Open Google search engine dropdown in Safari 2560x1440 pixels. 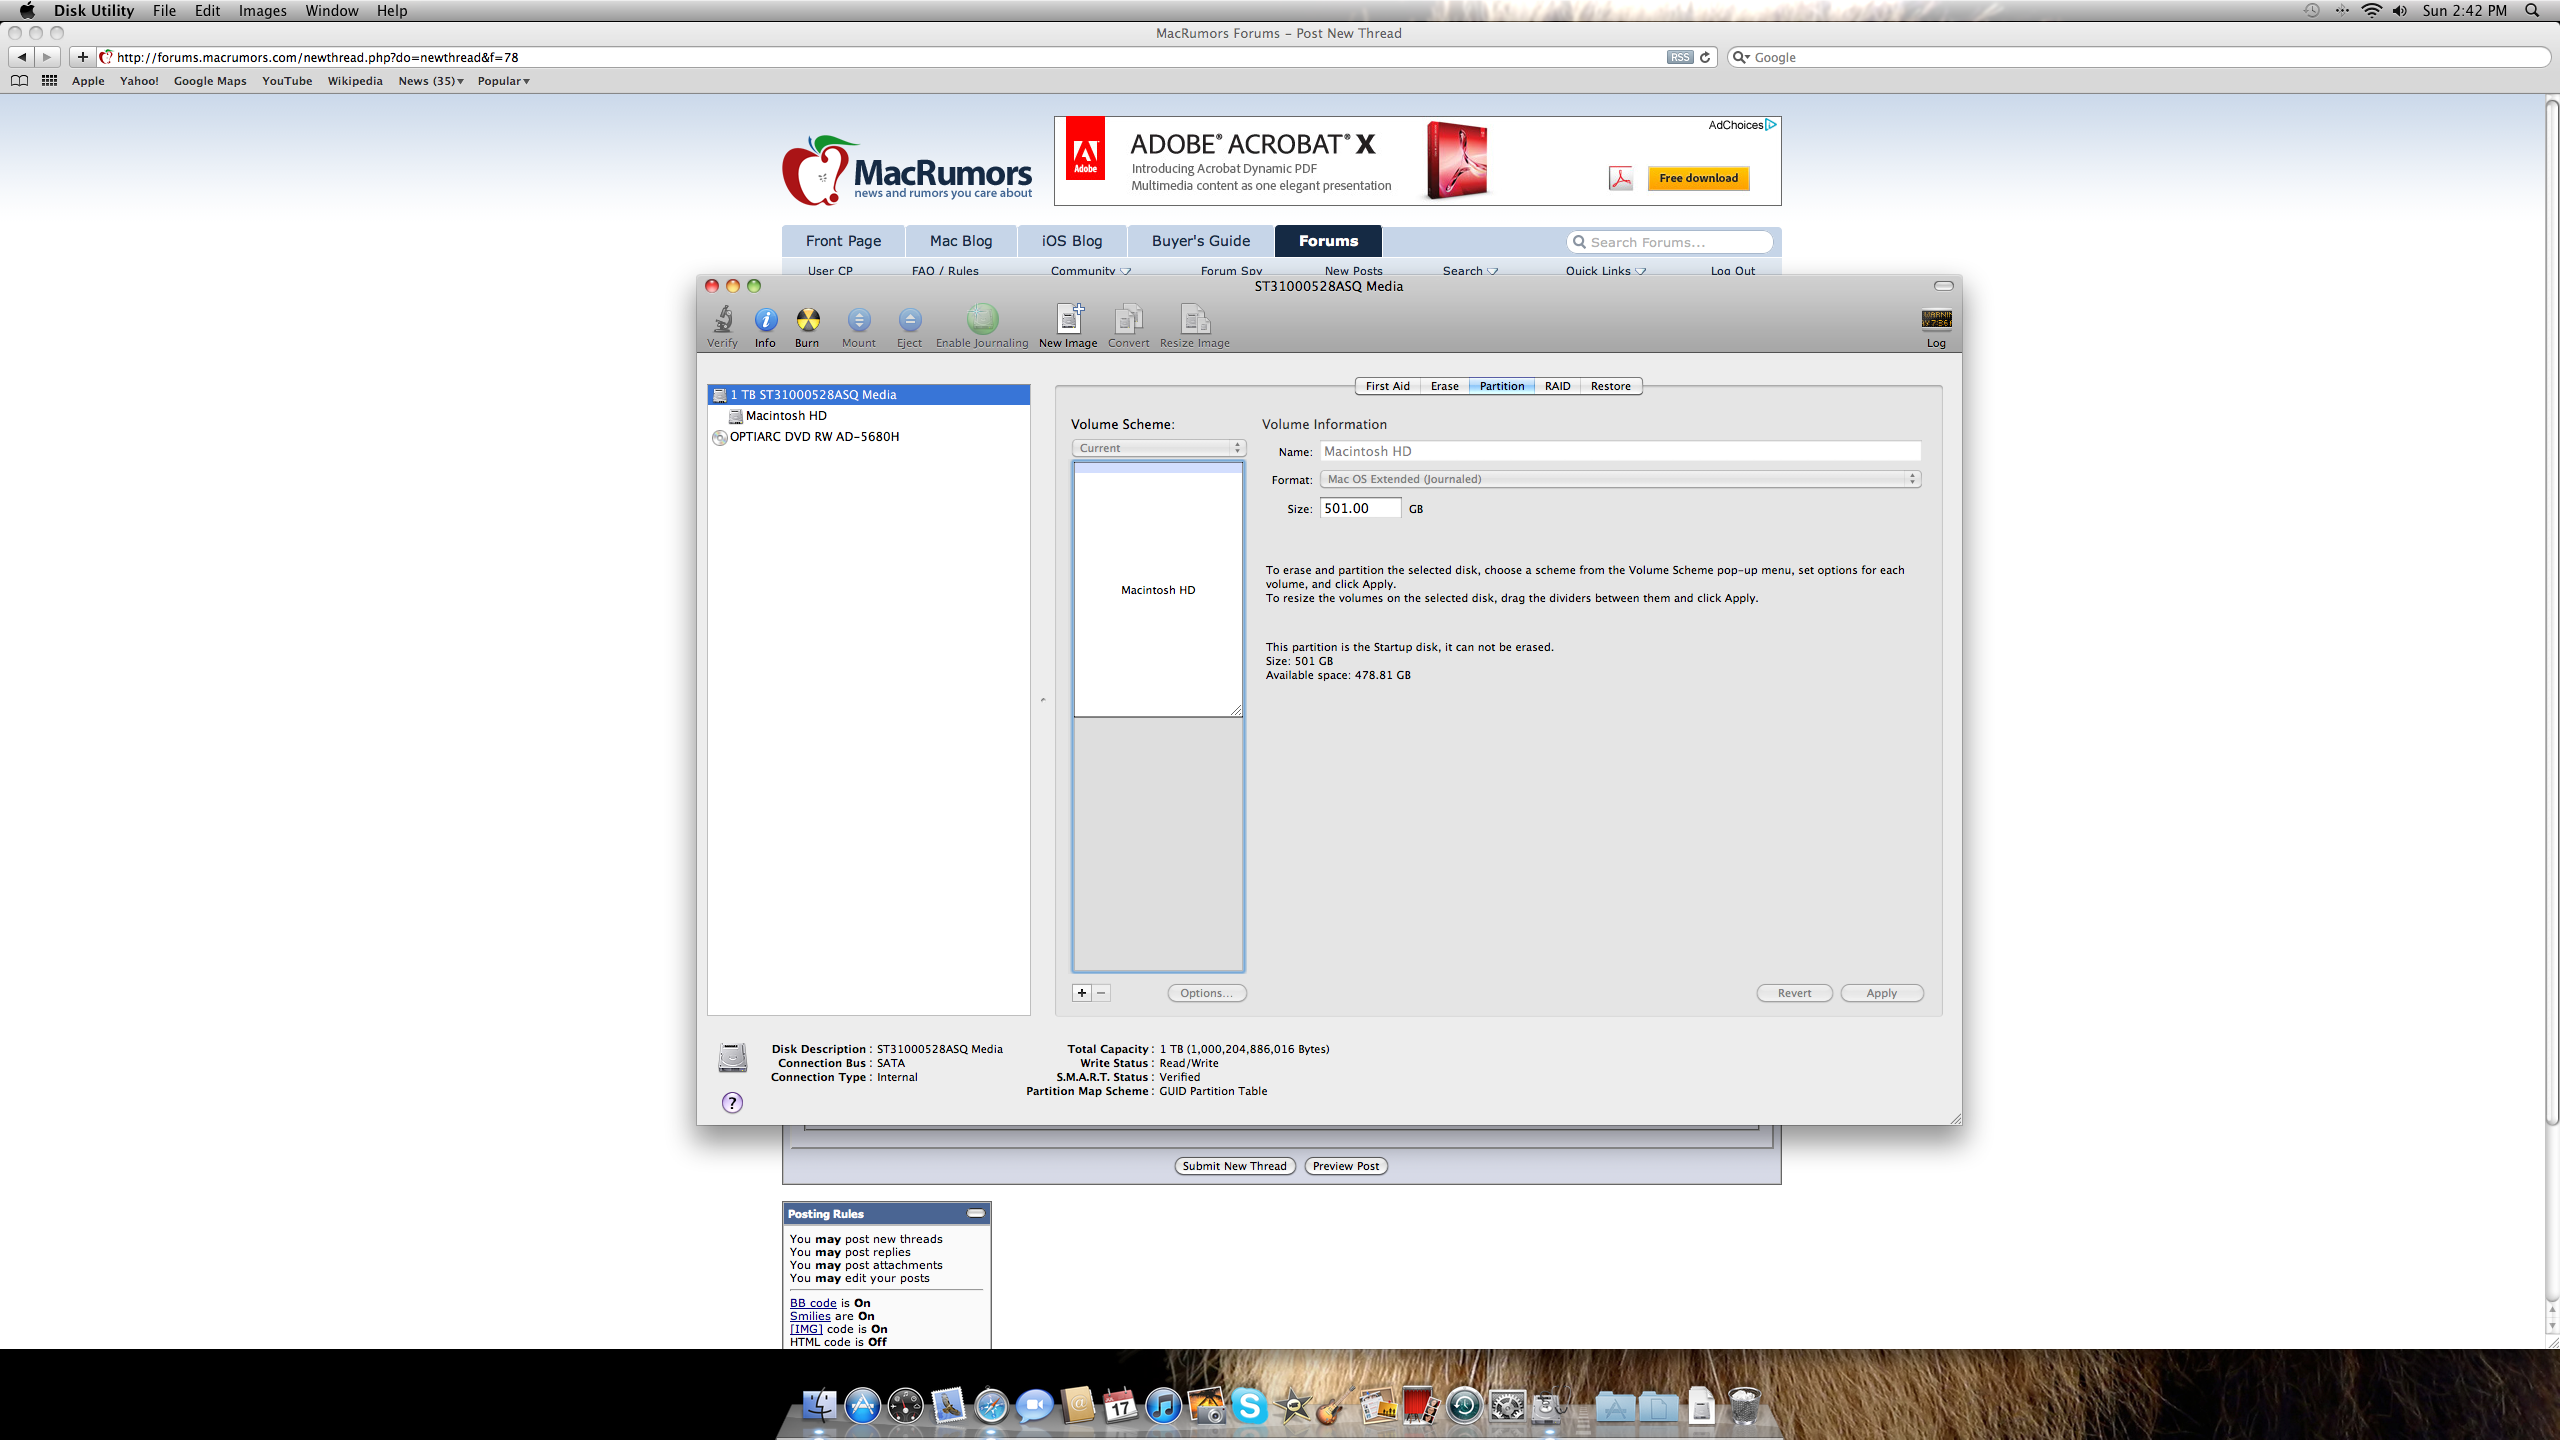pos(1741,57)
